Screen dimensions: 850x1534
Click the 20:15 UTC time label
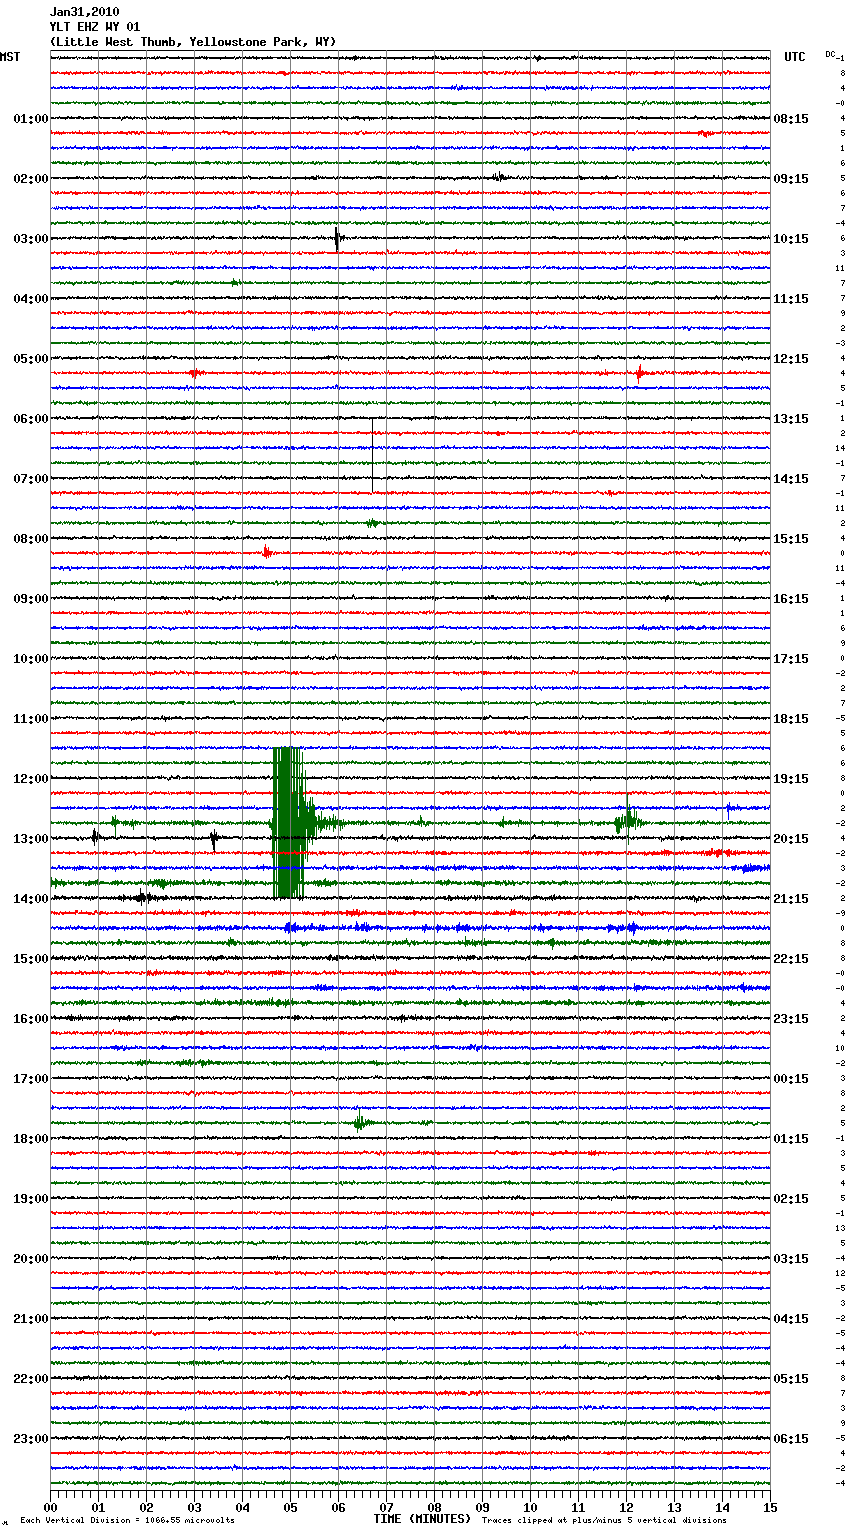tap(791, 839)
